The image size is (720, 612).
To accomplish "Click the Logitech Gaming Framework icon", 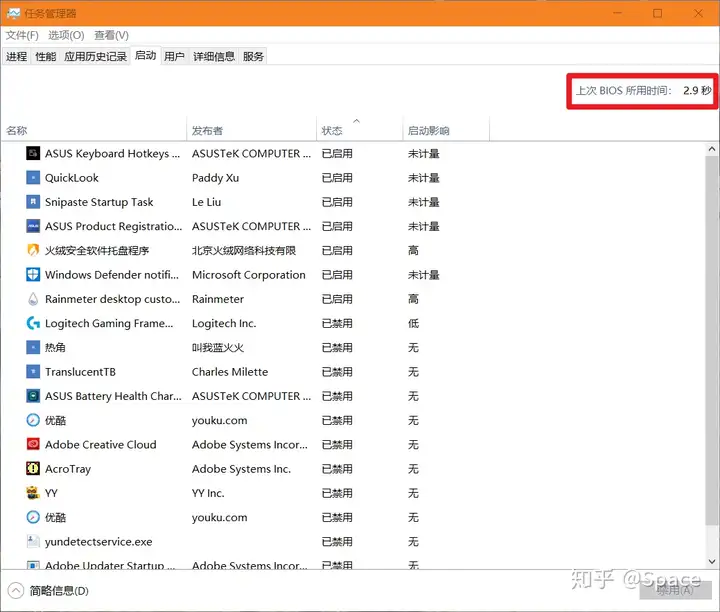I will (33, 323).
